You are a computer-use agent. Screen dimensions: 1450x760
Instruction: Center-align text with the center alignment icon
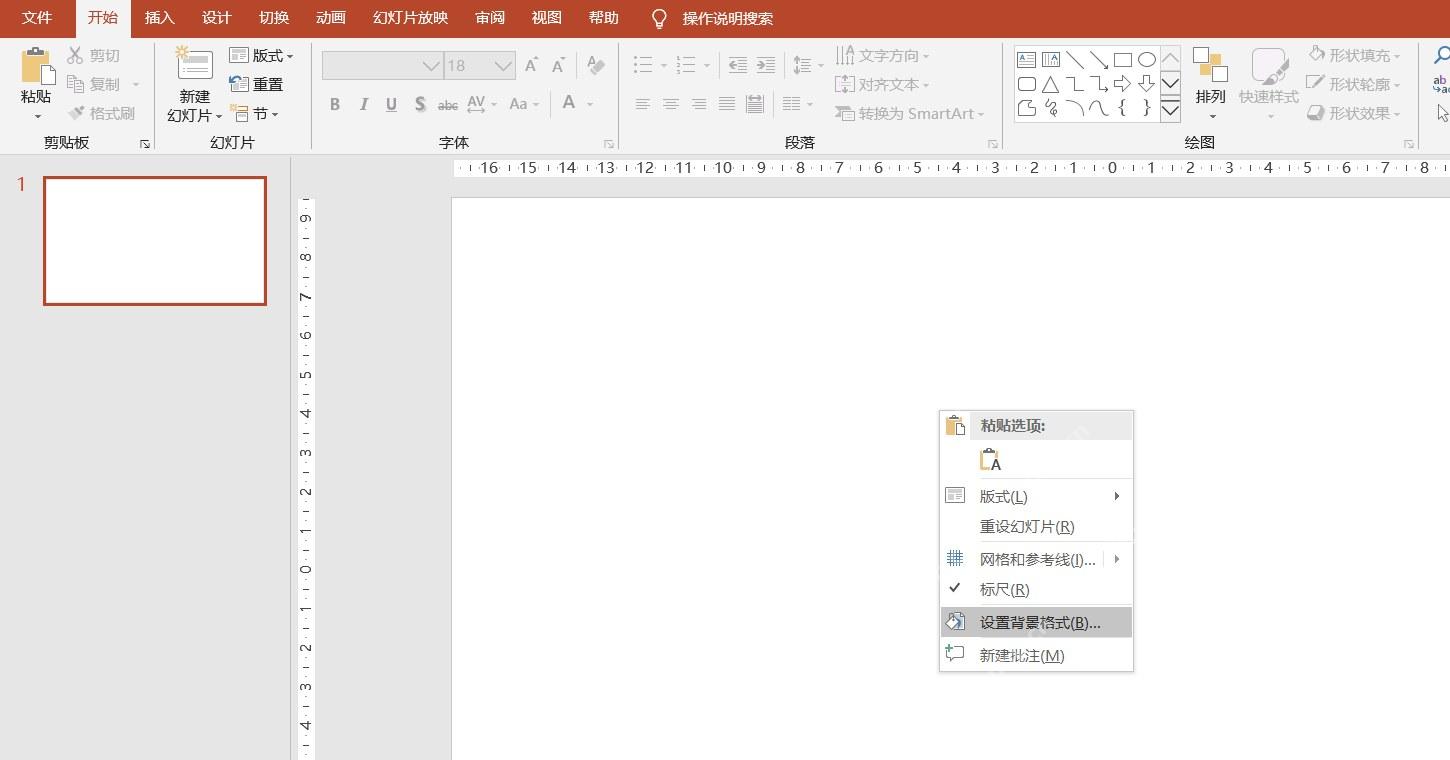pyautogui.click(x=670, y=104)
